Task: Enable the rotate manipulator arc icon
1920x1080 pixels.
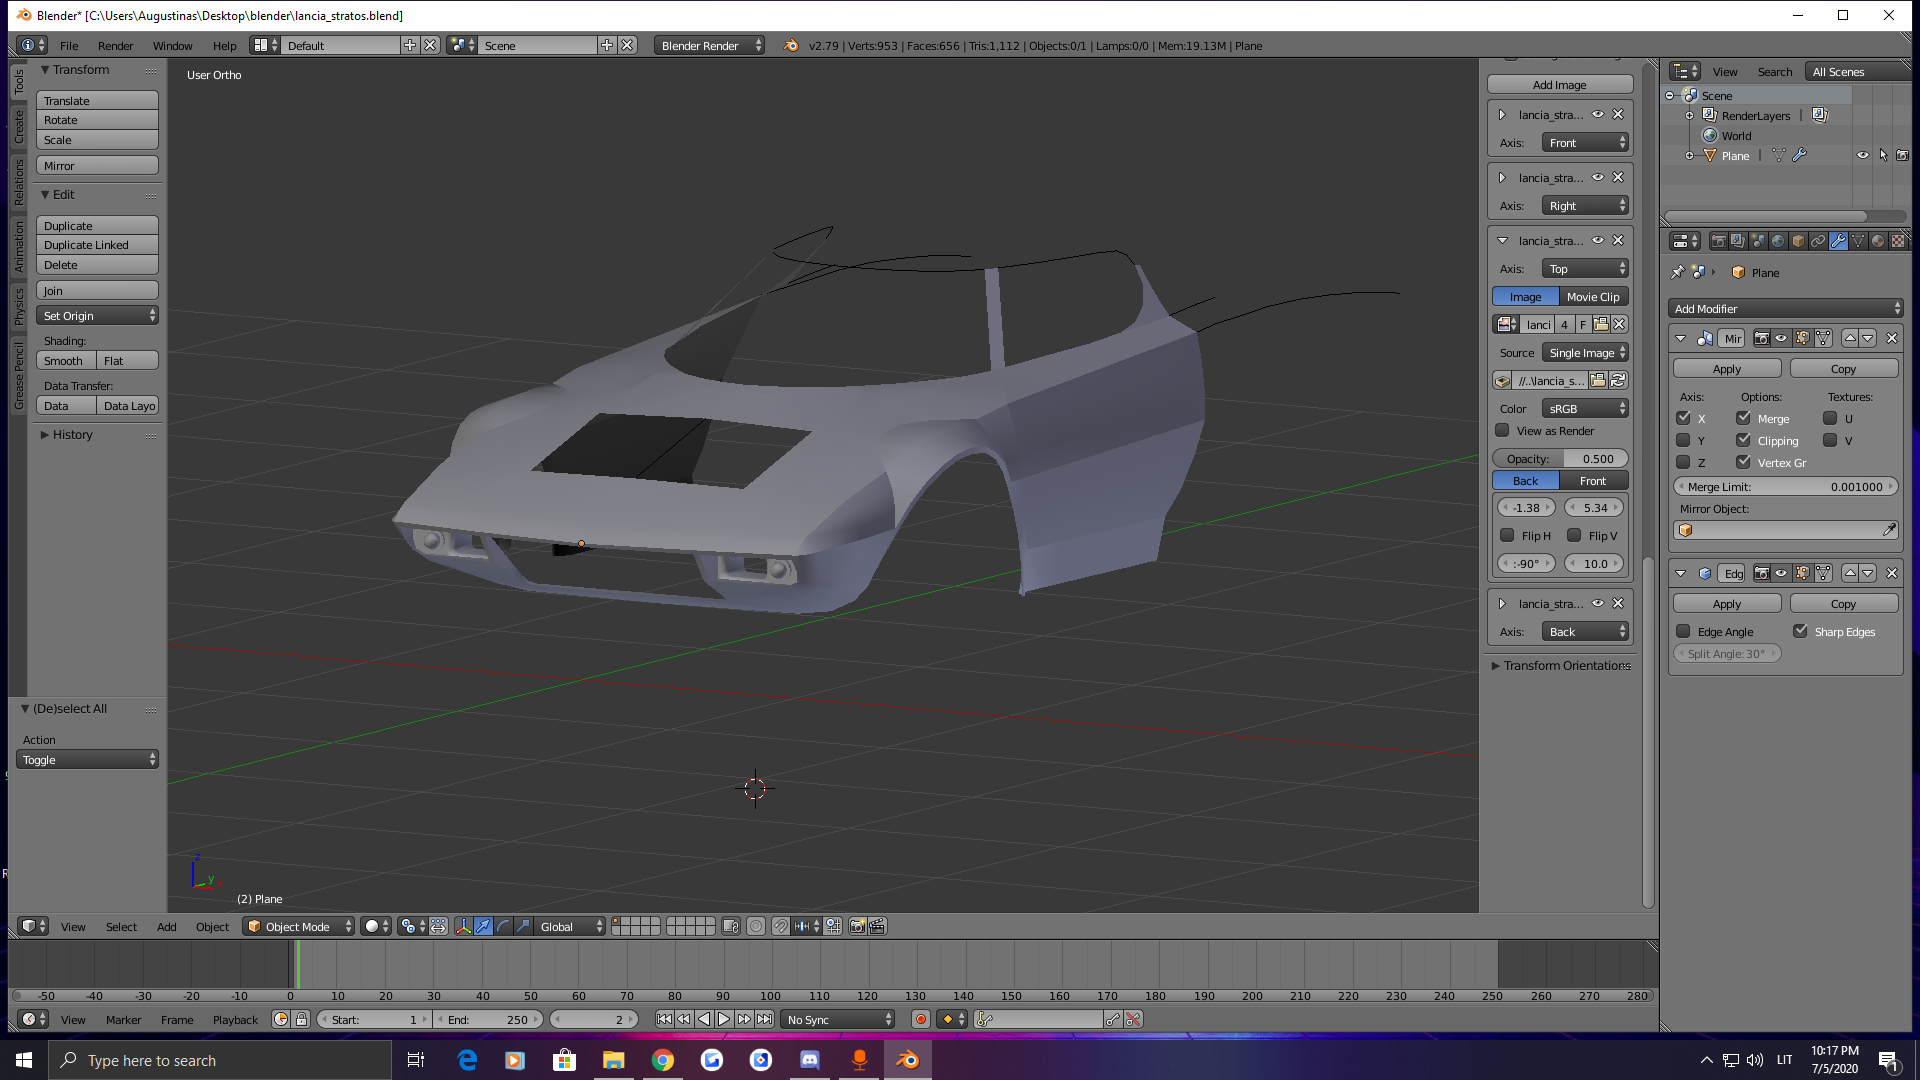Action: [503, 927]
